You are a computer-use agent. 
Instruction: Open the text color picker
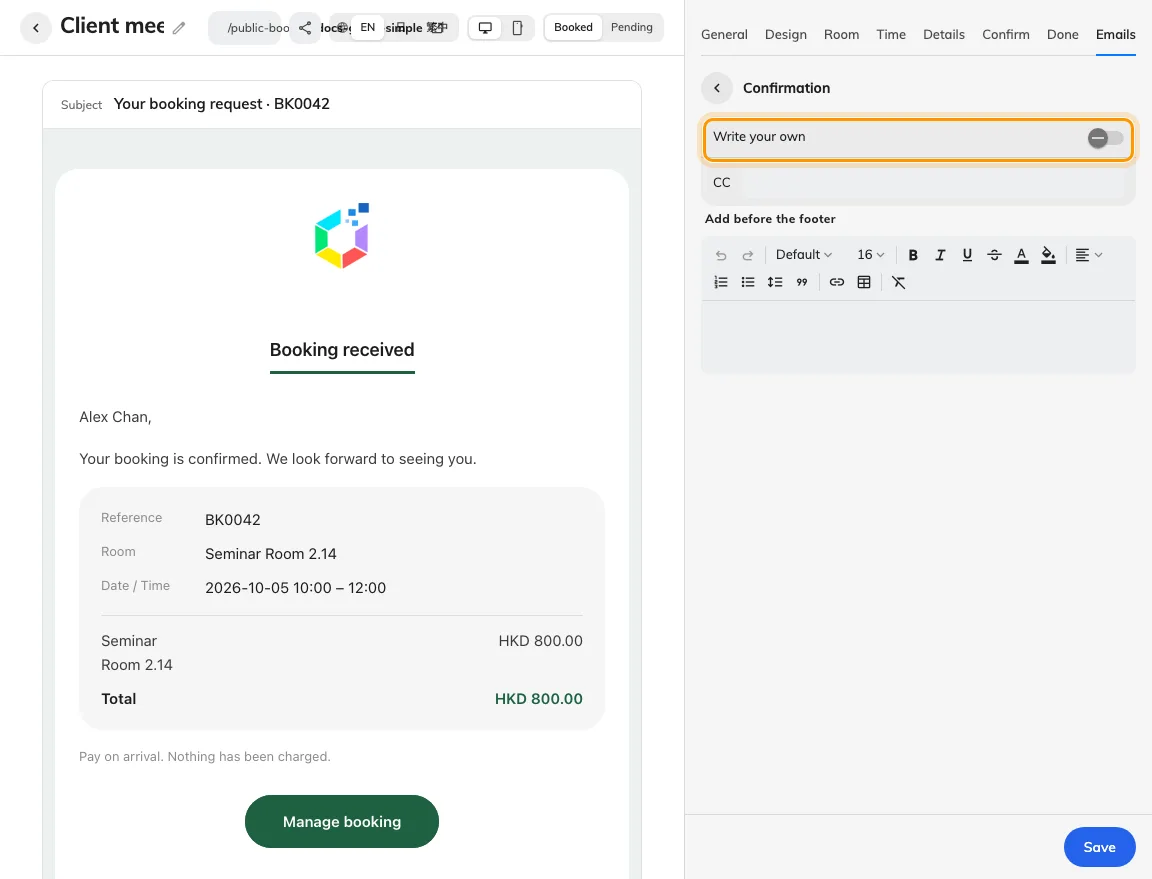tap(1021, 255)
